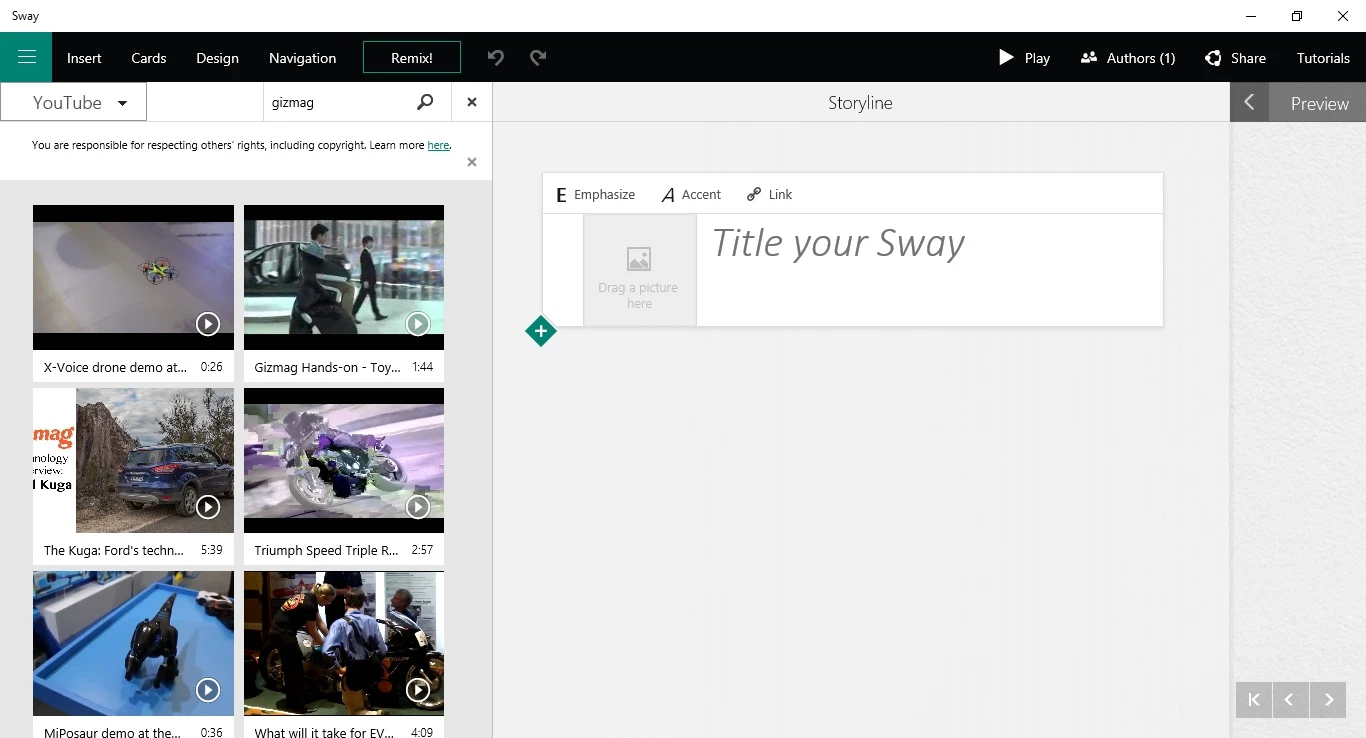This screenshot has height=738, width=1366.
Task: Click the 'The Kuga: Ford's techn...' title text
Action: (114, 550)
